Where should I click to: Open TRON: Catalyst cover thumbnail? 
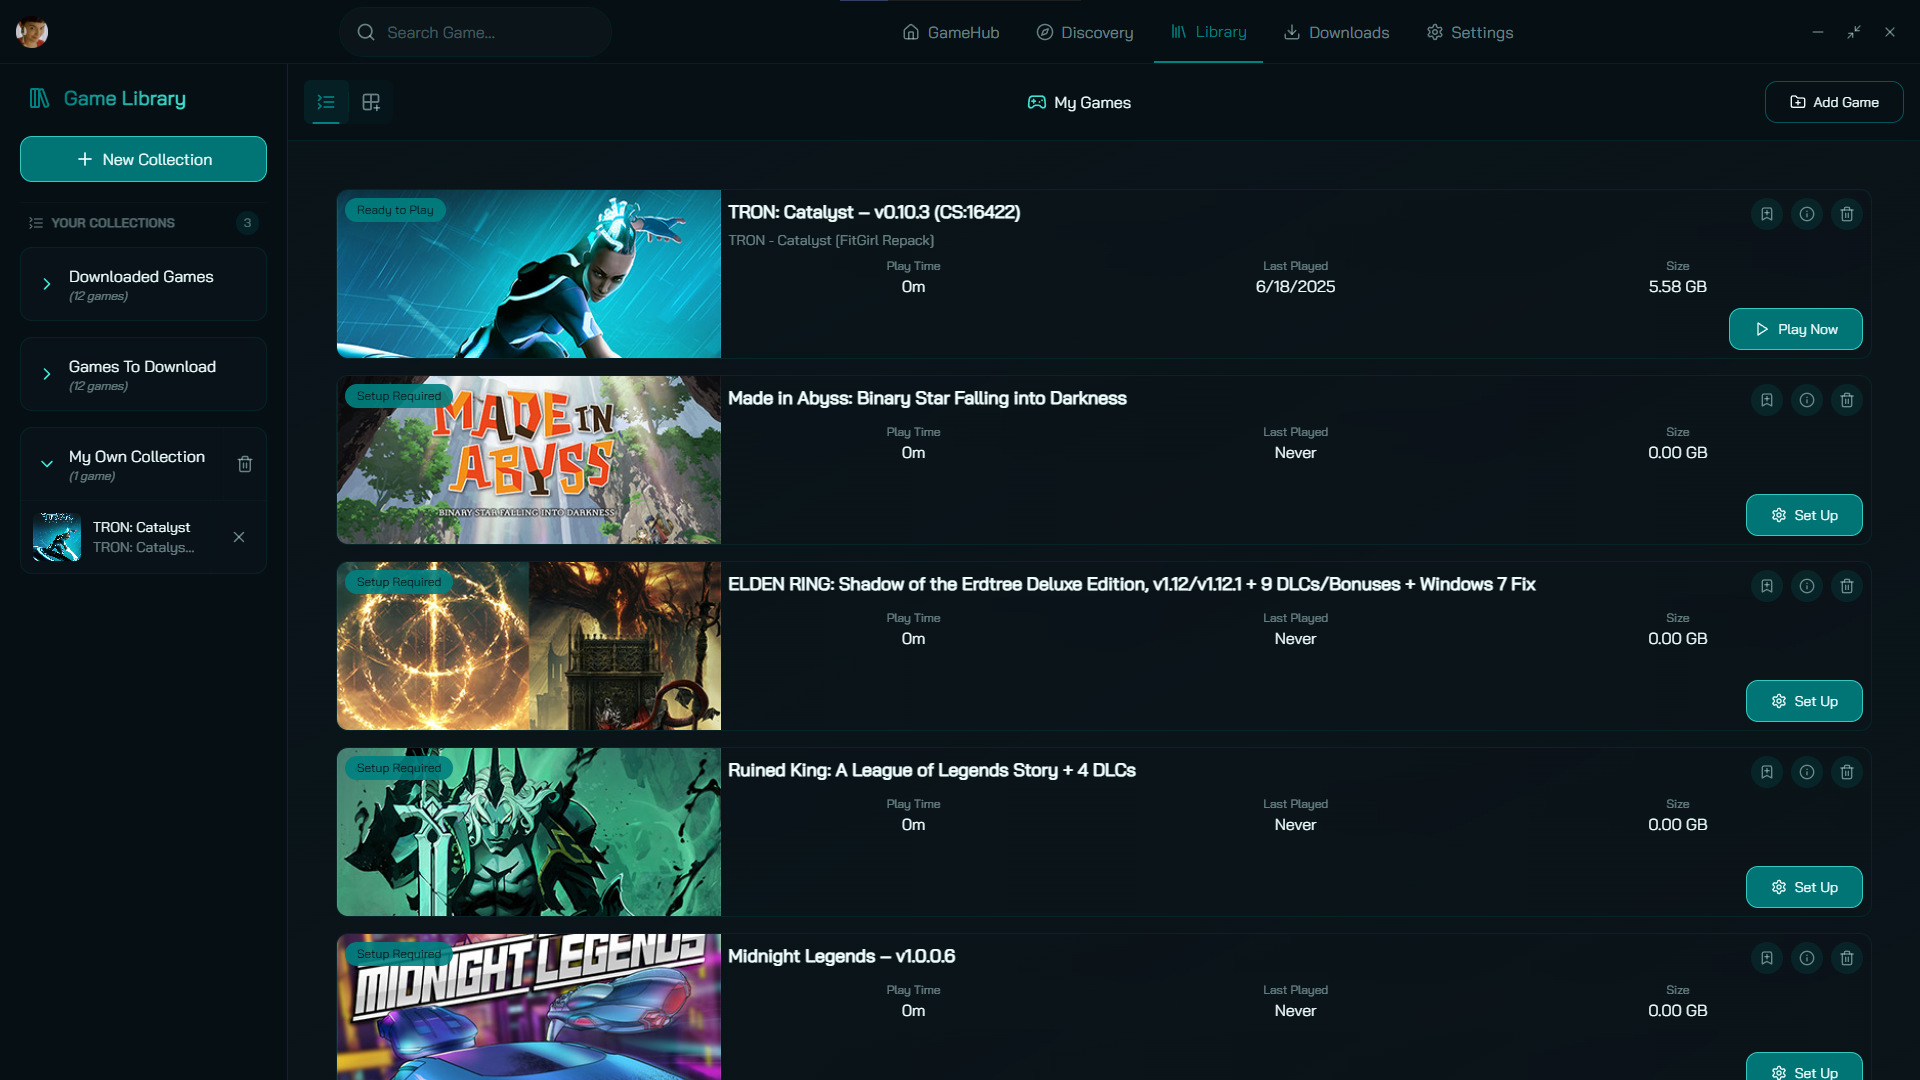[x=529, y=274]
